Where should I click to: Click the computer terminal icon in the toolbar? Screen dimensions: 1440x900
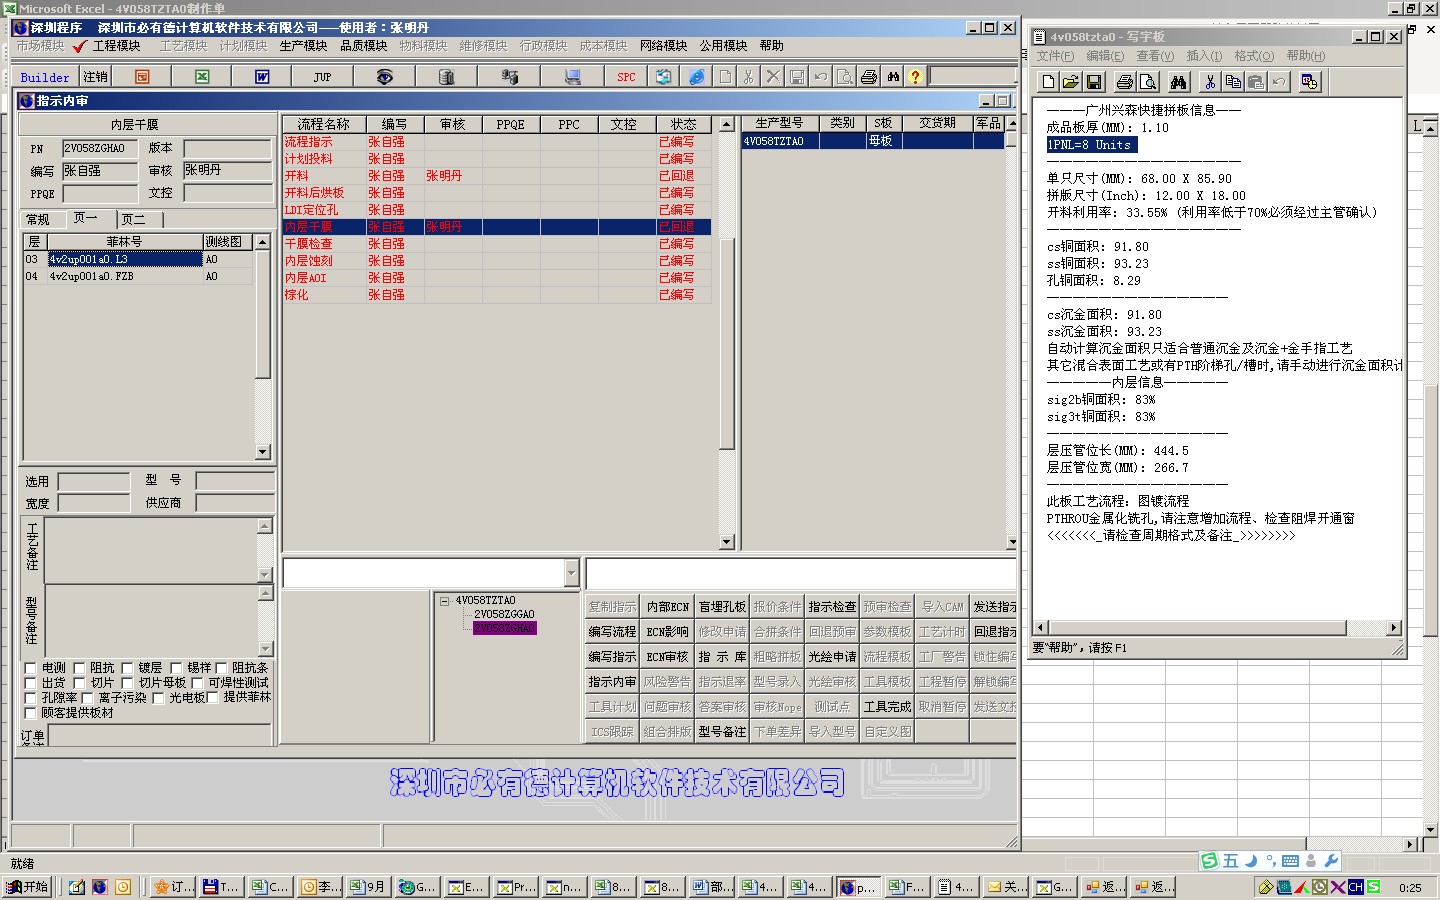click(572, 77)
